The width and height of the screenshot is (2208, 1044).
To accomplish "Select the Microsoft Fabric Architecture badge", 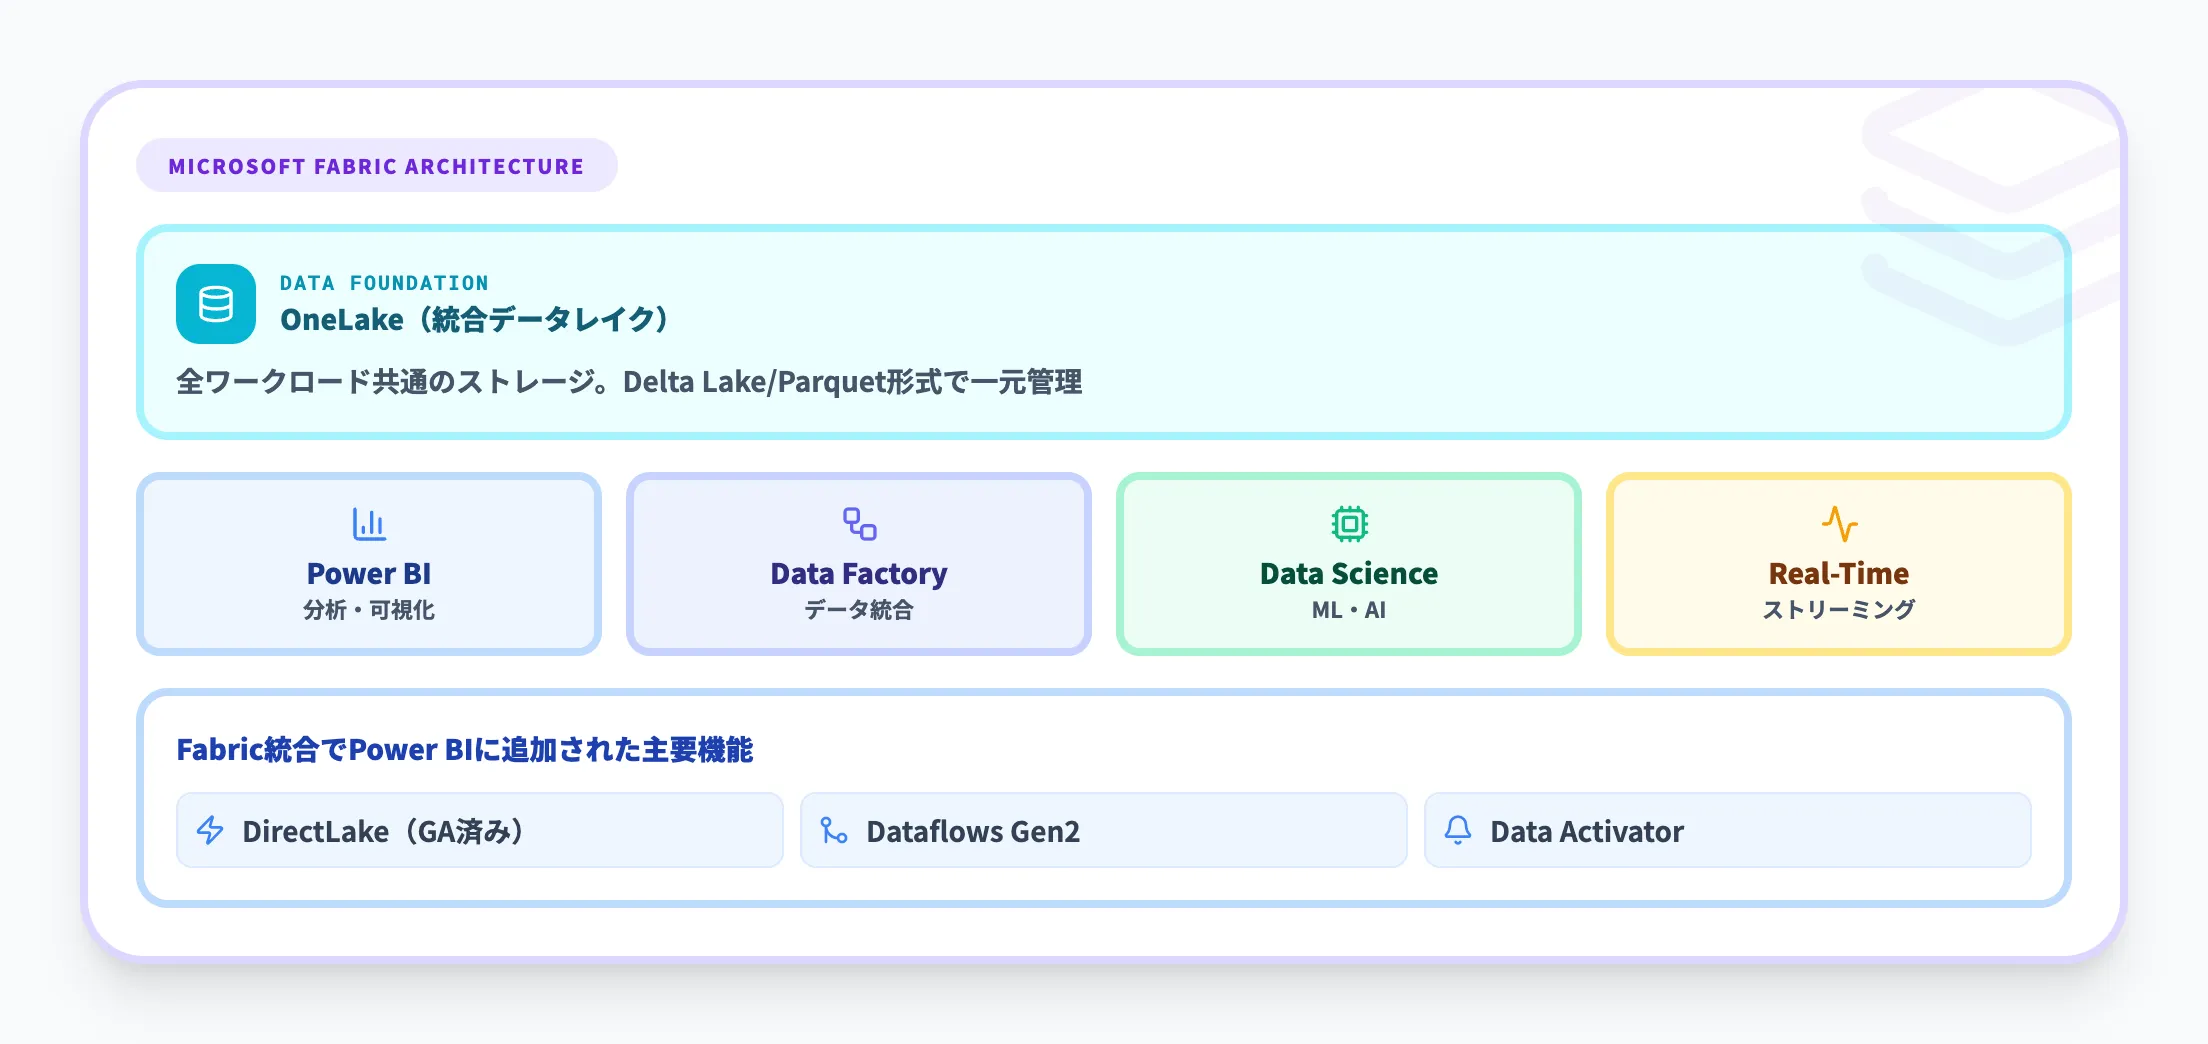I will (377, 166).
